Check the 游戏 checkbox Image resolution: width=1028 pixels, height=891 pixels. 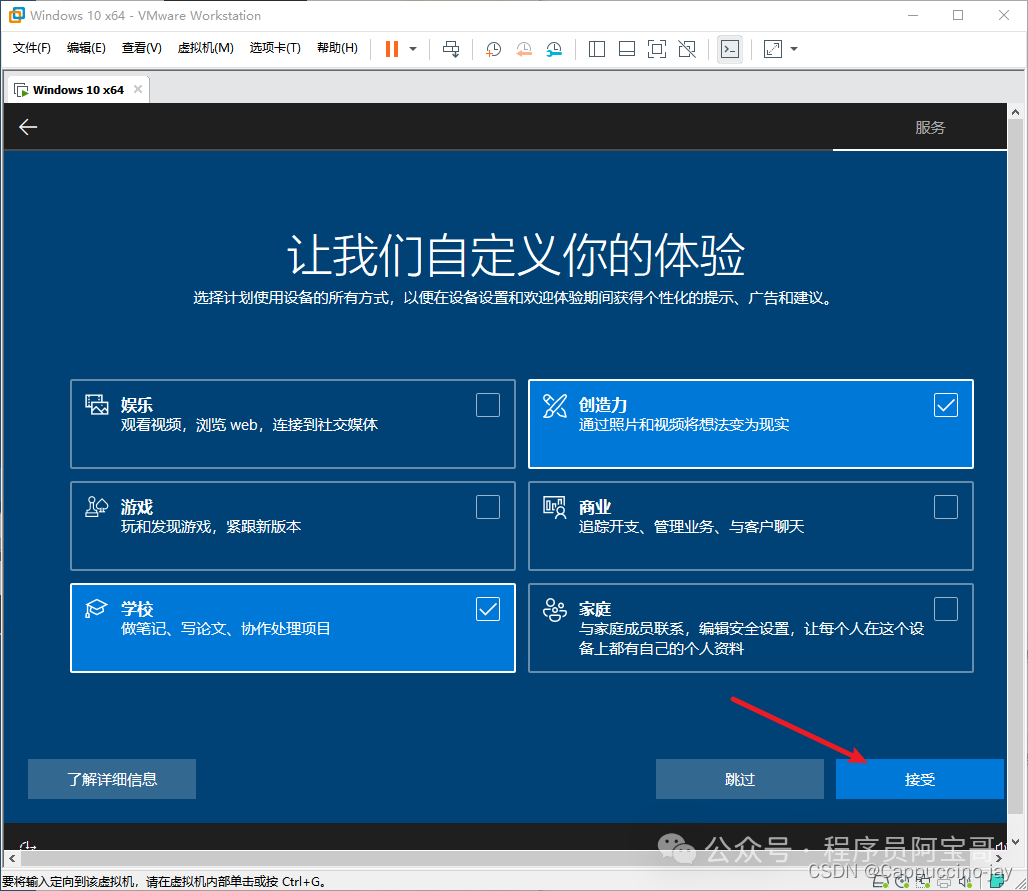click(488, 507)
